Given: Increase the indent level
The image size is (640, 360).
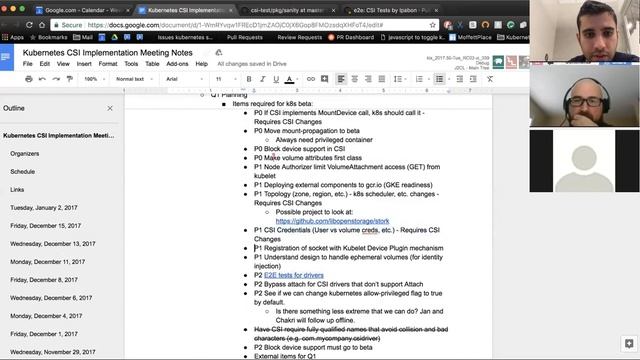Looking at the screenshot, I should (x=473, y=79).
